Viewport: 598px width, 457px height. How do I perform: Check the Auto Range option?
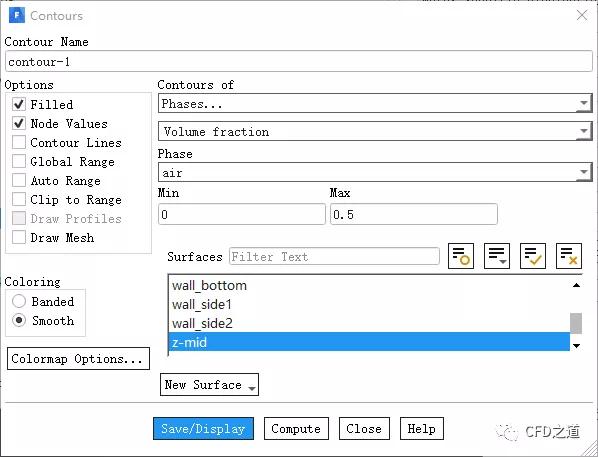(x=19, y=180)
